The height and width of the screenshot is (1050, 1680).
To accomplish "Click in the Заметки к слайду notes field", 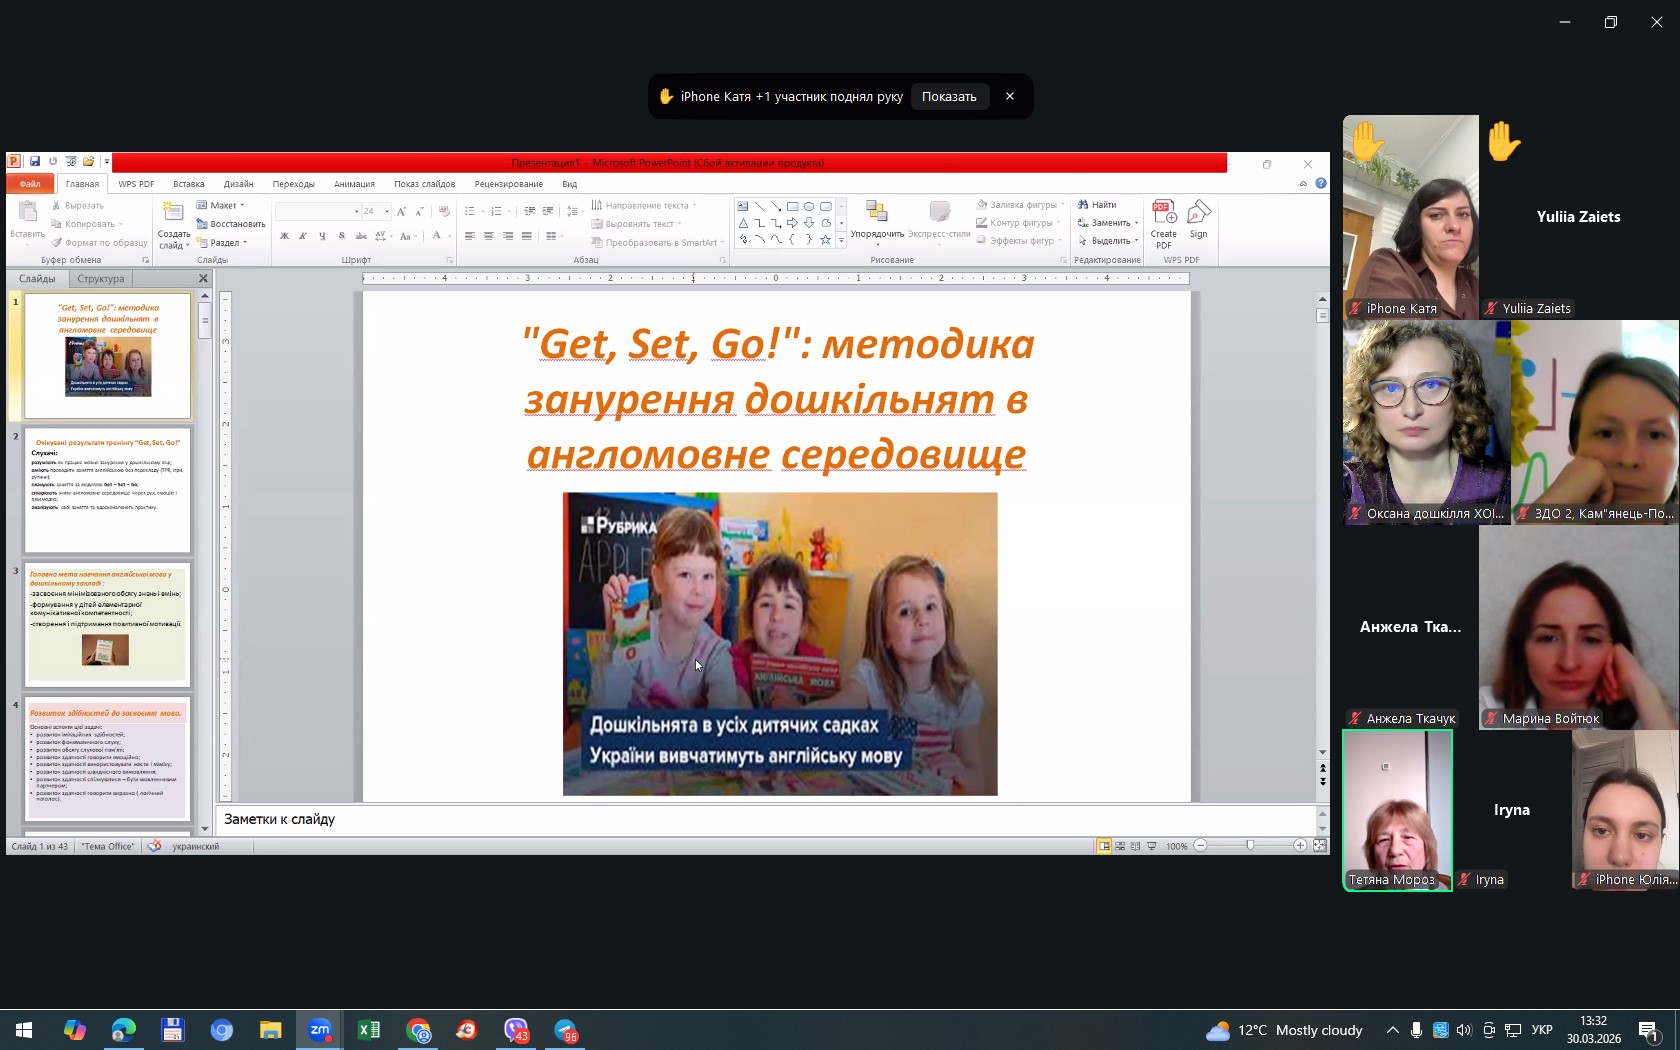I will click(x=765, y=820).
